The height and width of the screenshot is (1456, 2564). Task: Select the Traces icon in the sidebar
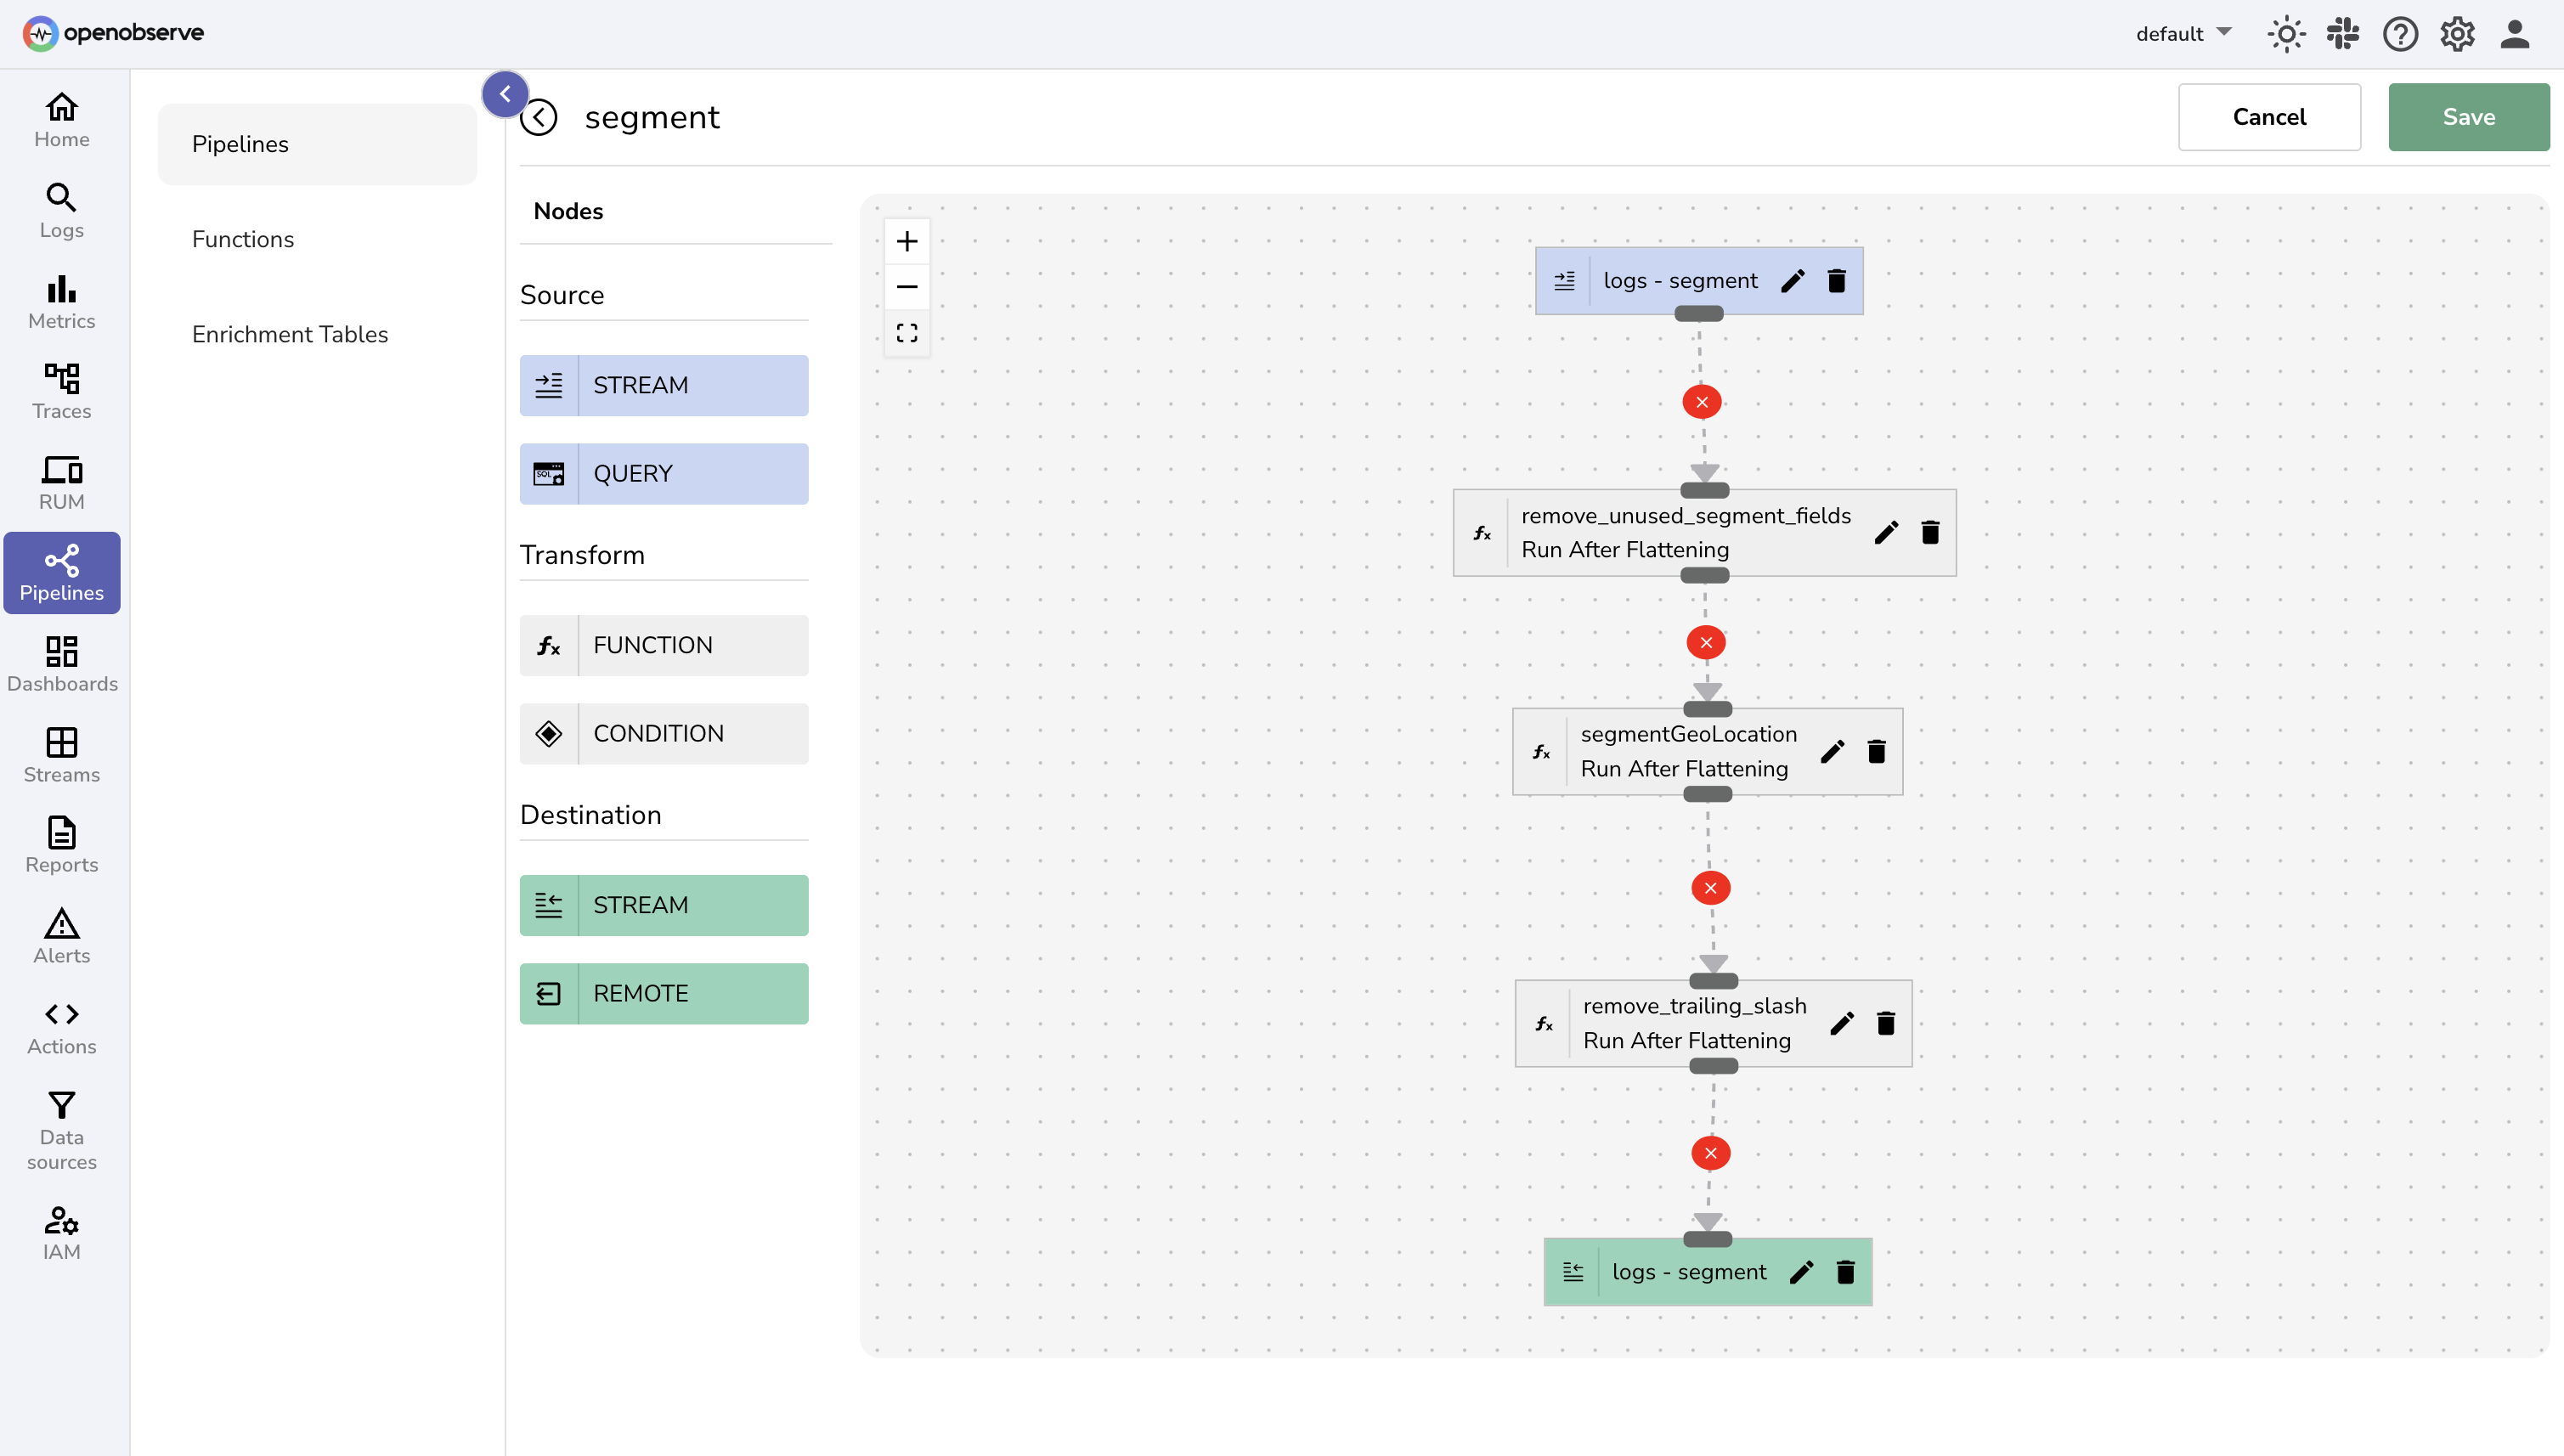click(x=61, y=390)
